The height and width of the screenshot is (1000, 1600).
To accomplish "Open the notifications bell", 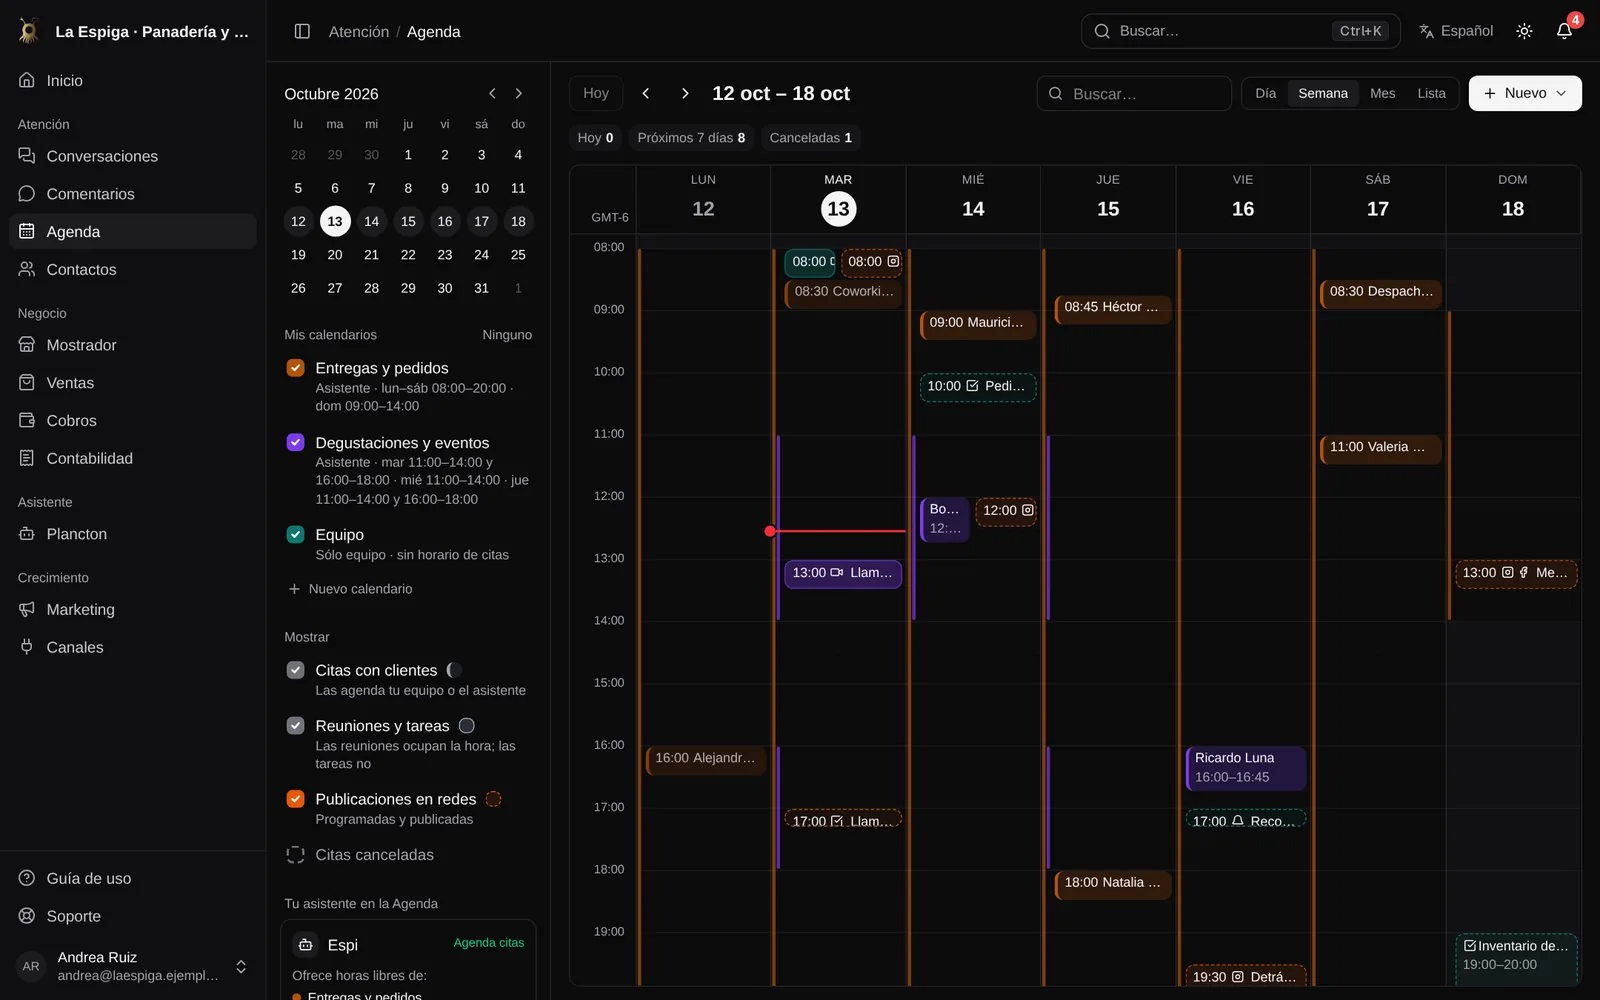I will [x=1564, y=31].
